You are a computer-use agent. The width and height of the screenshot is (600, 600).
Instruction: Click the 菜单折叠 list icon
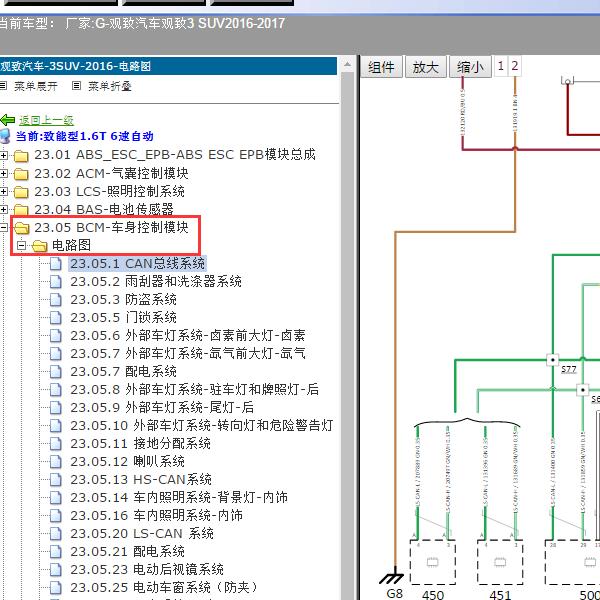(76, 86)
